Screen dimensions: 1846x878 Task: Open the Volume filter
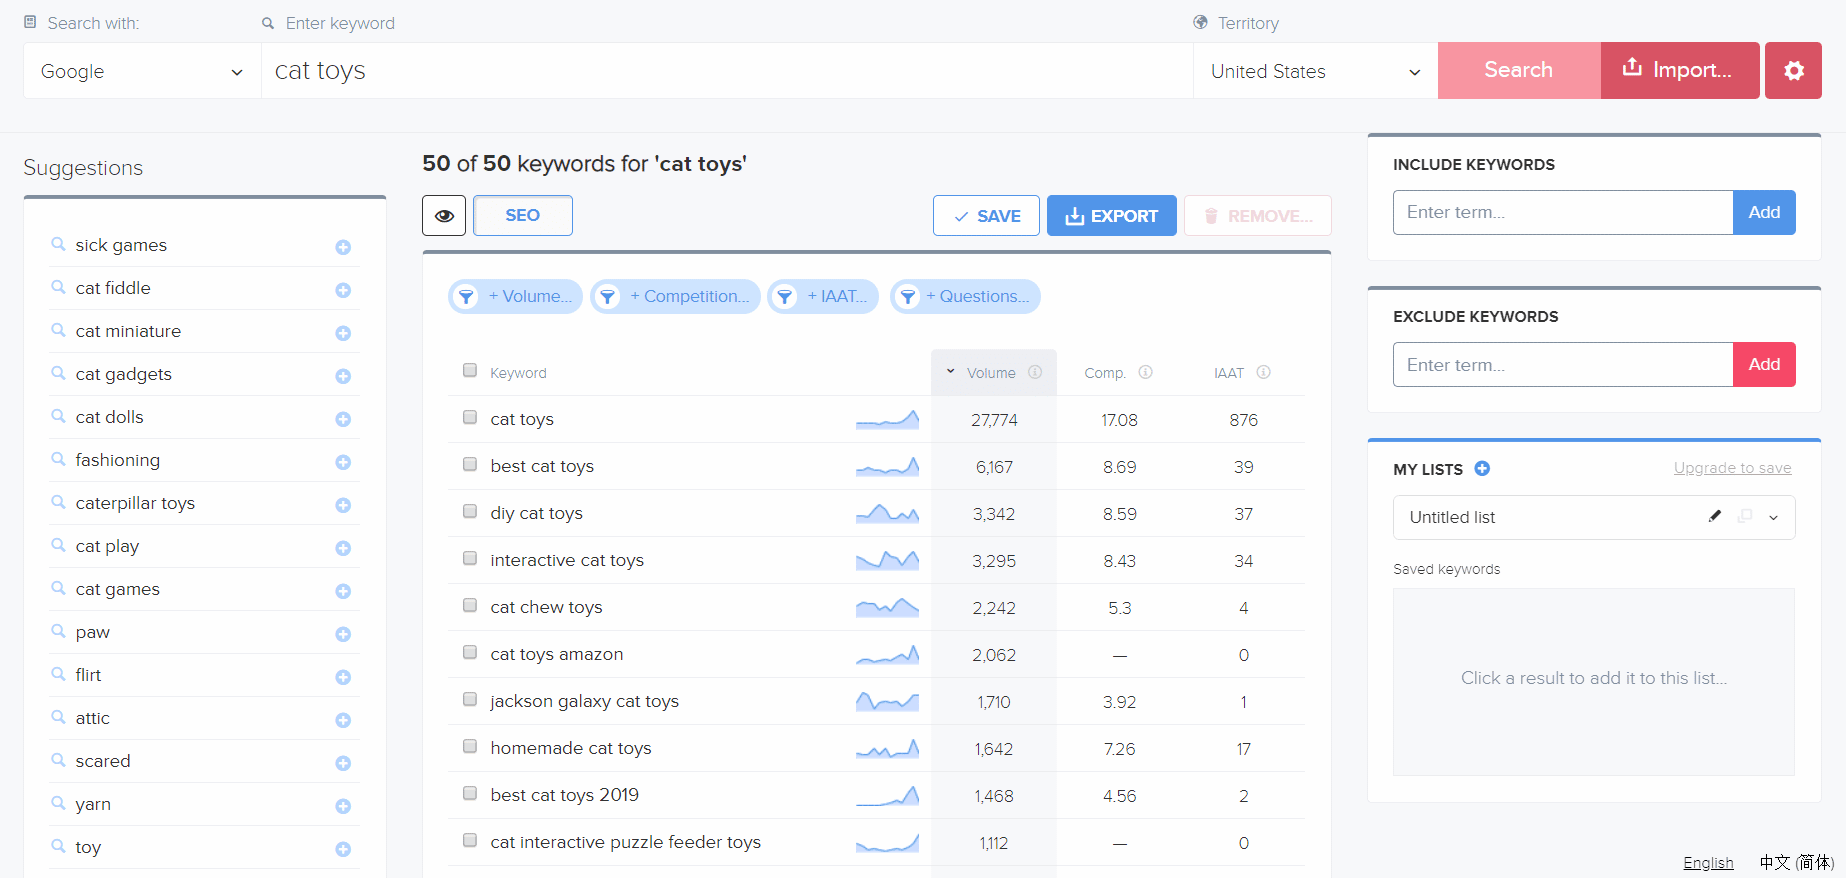click(516, 296)
